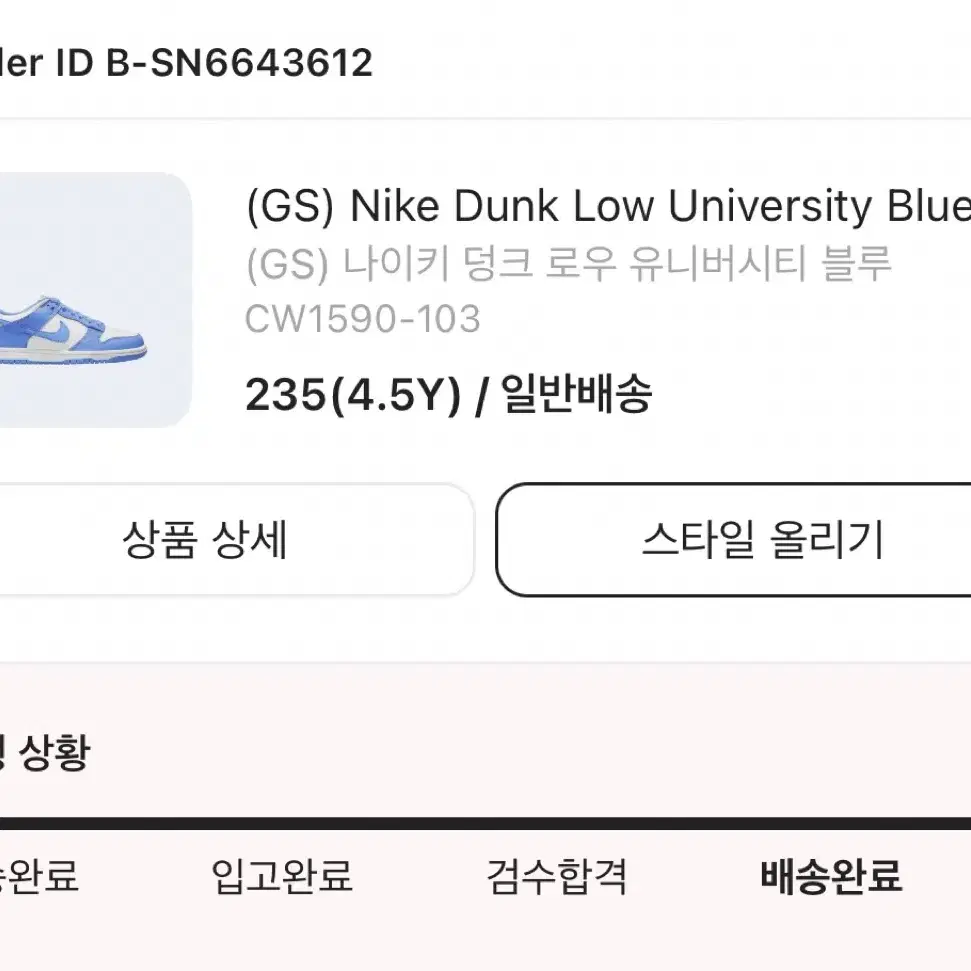Click the 일반배송 shipping type label
This screenshot has width=971, height=971.
(x=576, y=393)
